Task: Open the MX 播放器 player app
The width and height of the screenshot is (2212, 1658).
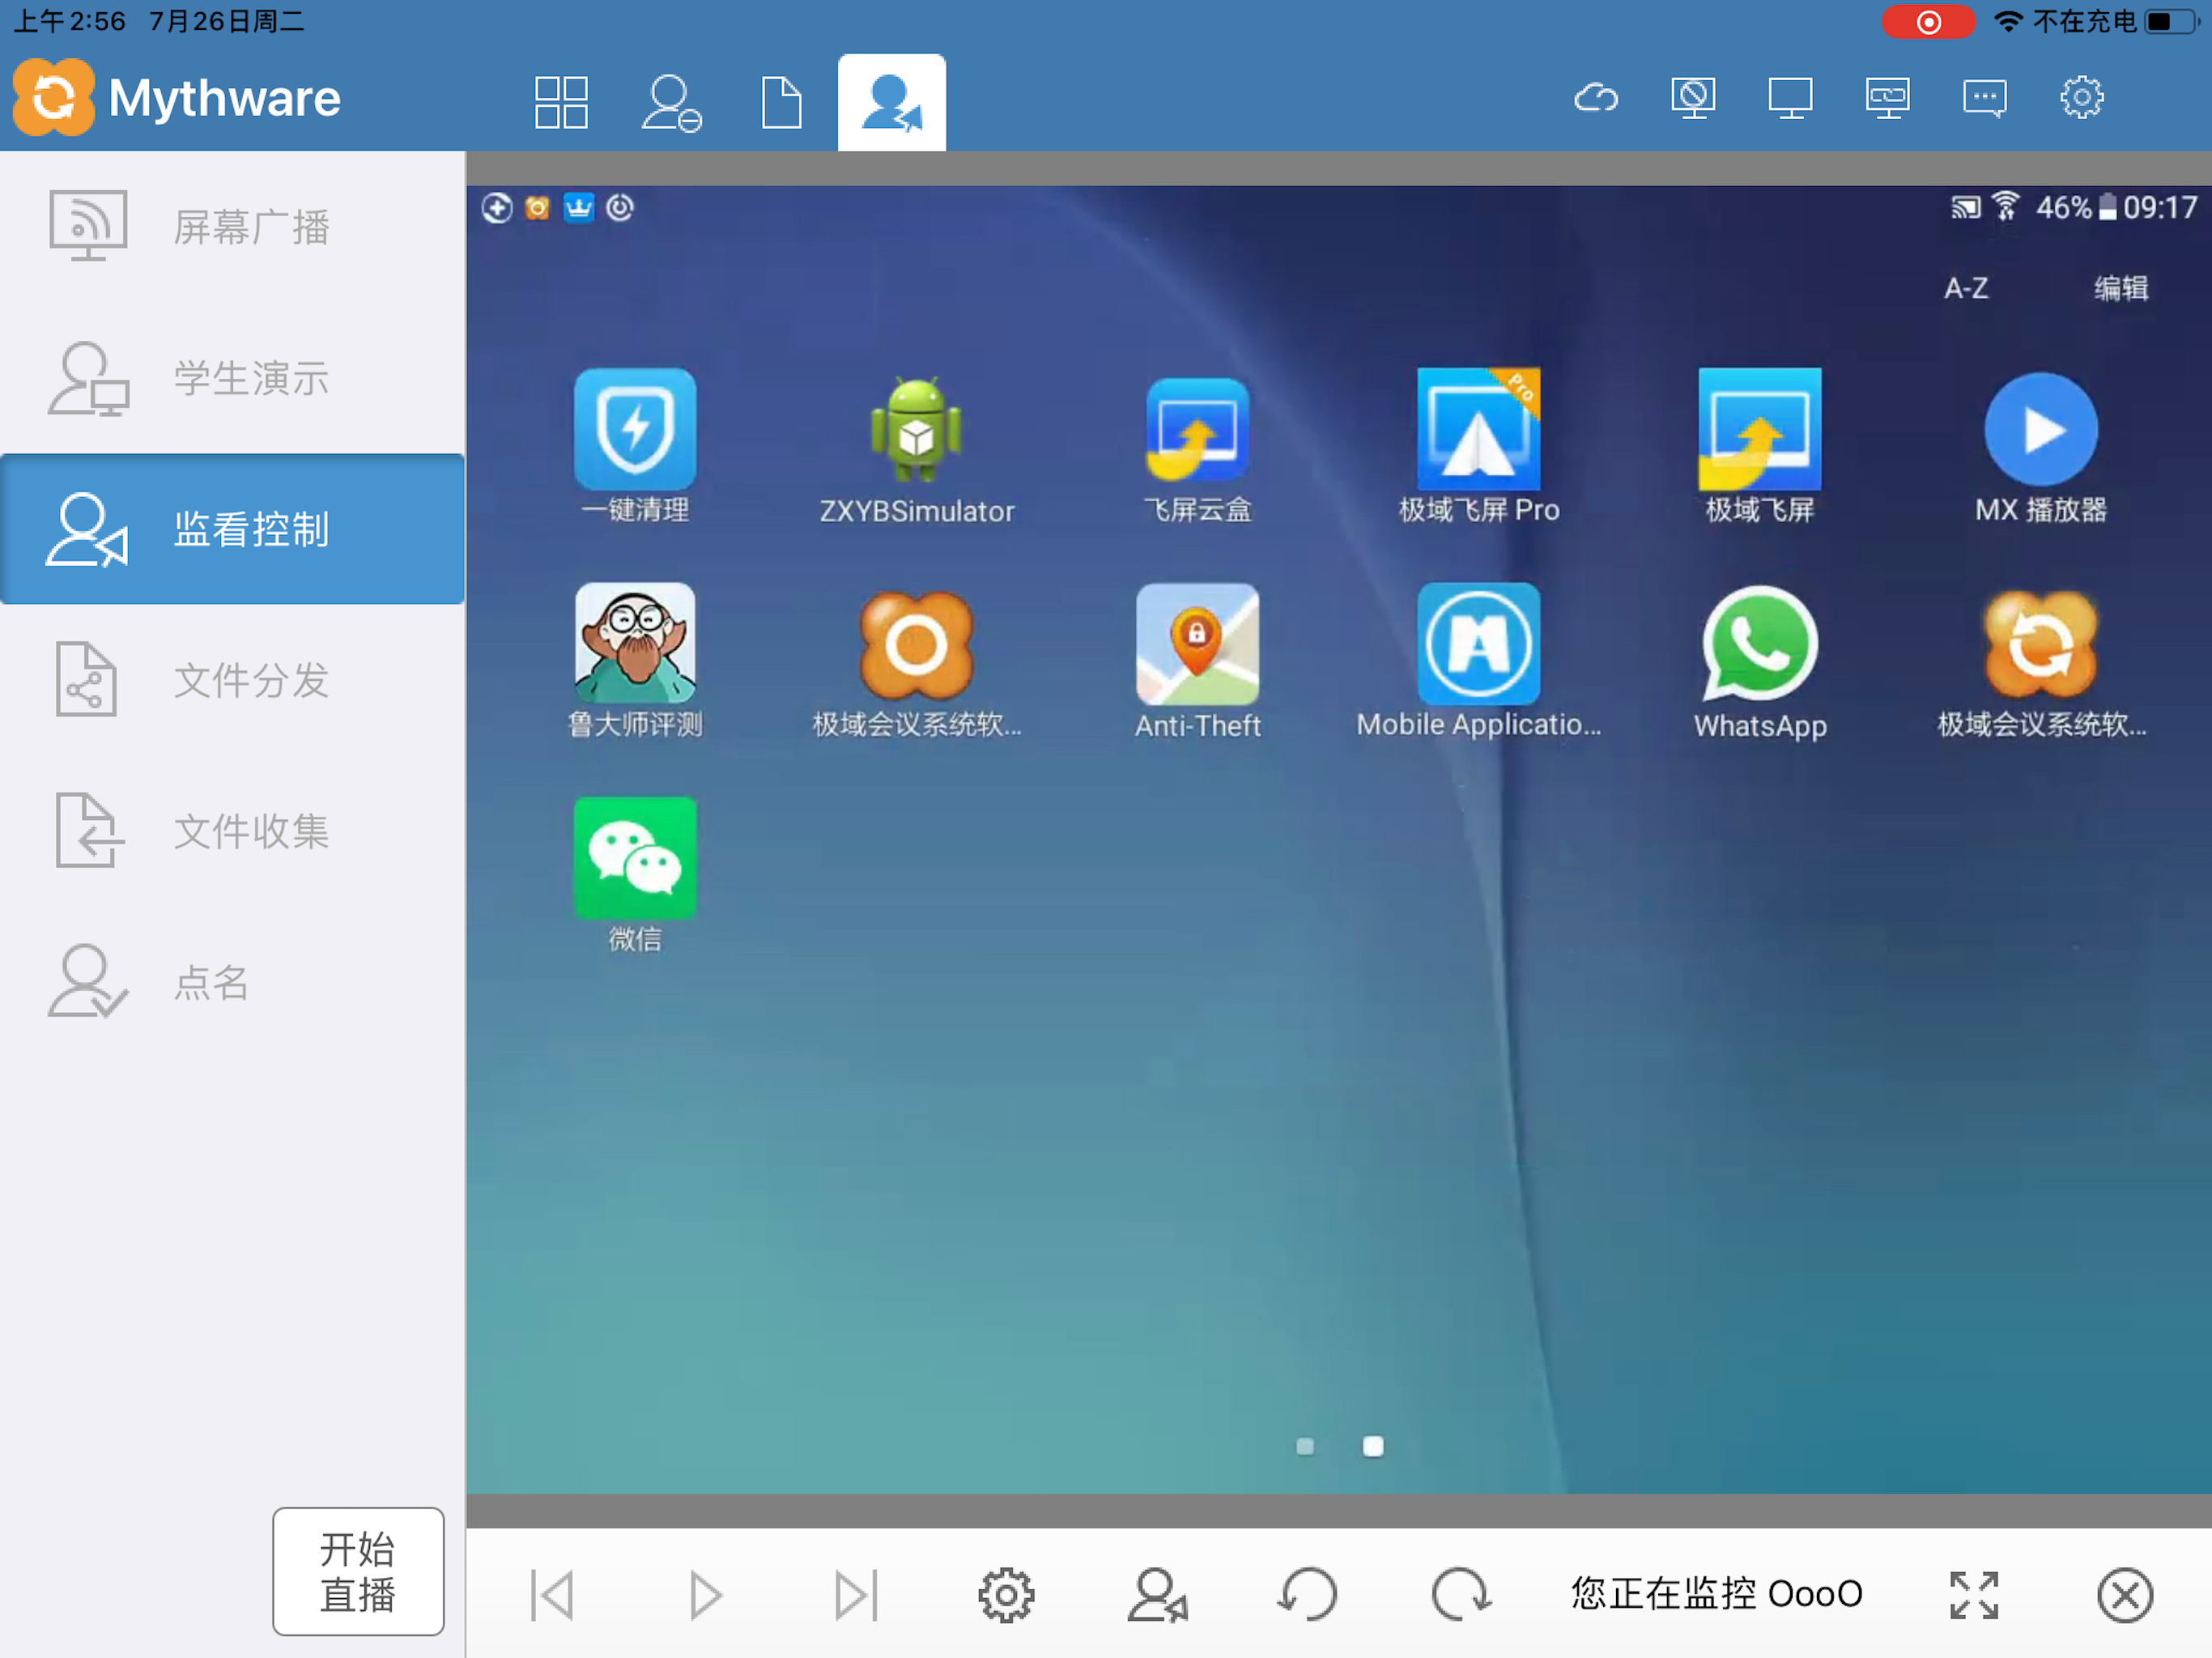Action: point(2041,447)
